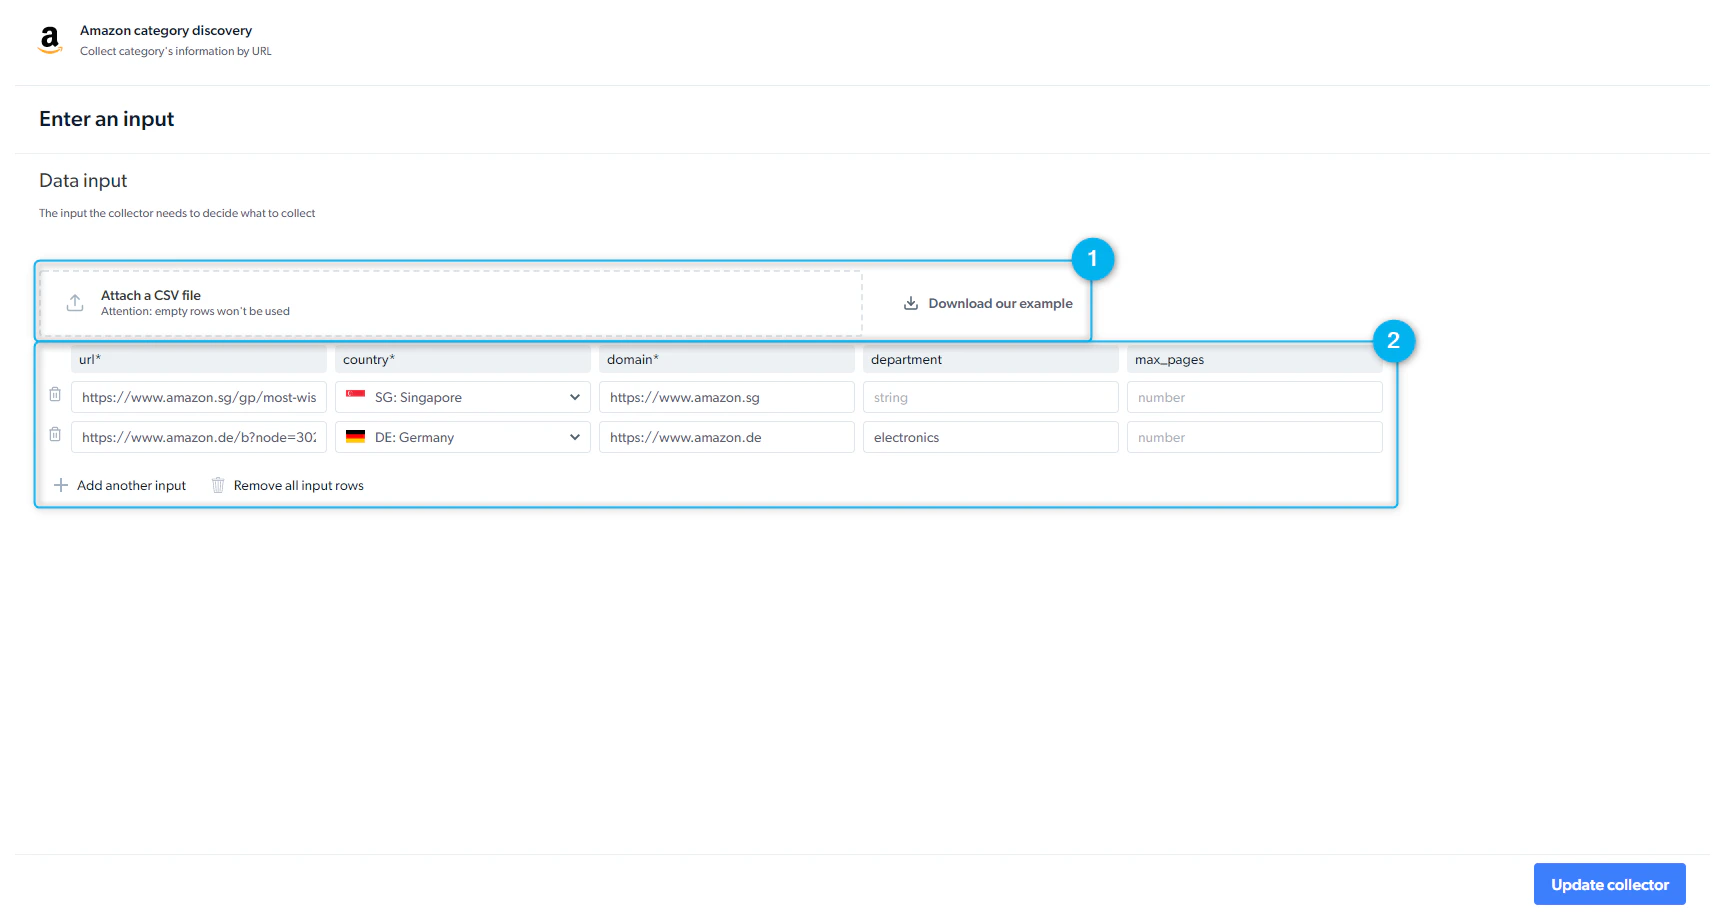Delete the Singapore input row with trash icon
The width and height of the screenshot is (1735, 912).
point(55,395)
